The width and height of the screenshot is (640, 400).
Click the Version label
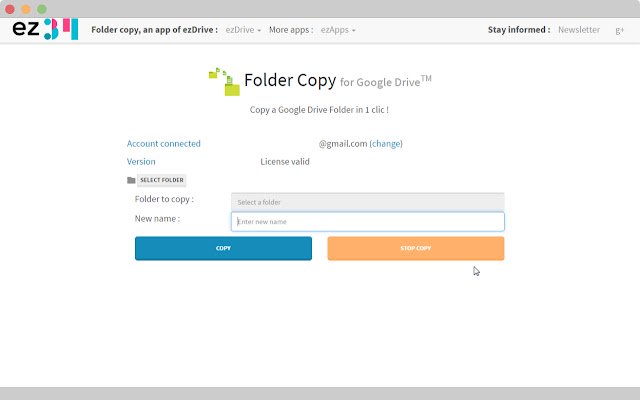pos(141,162)
